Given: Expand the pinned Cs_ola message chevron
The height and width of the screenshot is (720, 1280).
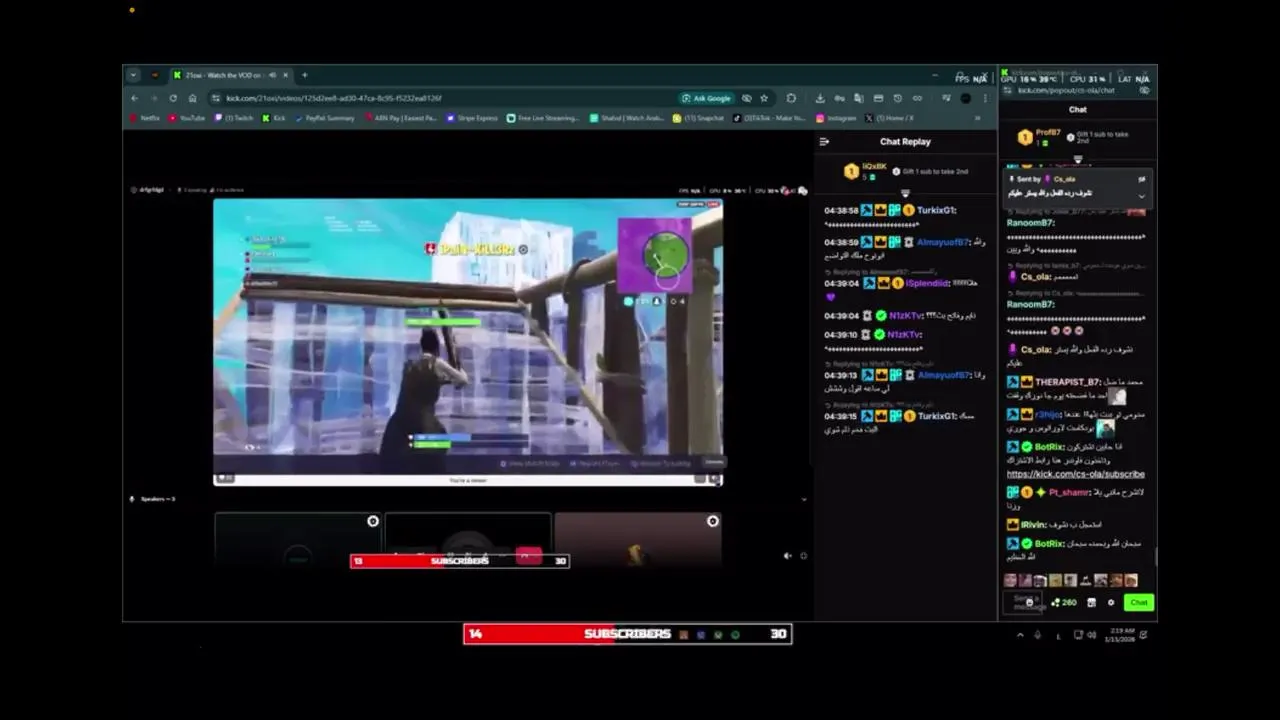Looking at the screenshot, I should pyautogui.click(x=1141, y=196).
